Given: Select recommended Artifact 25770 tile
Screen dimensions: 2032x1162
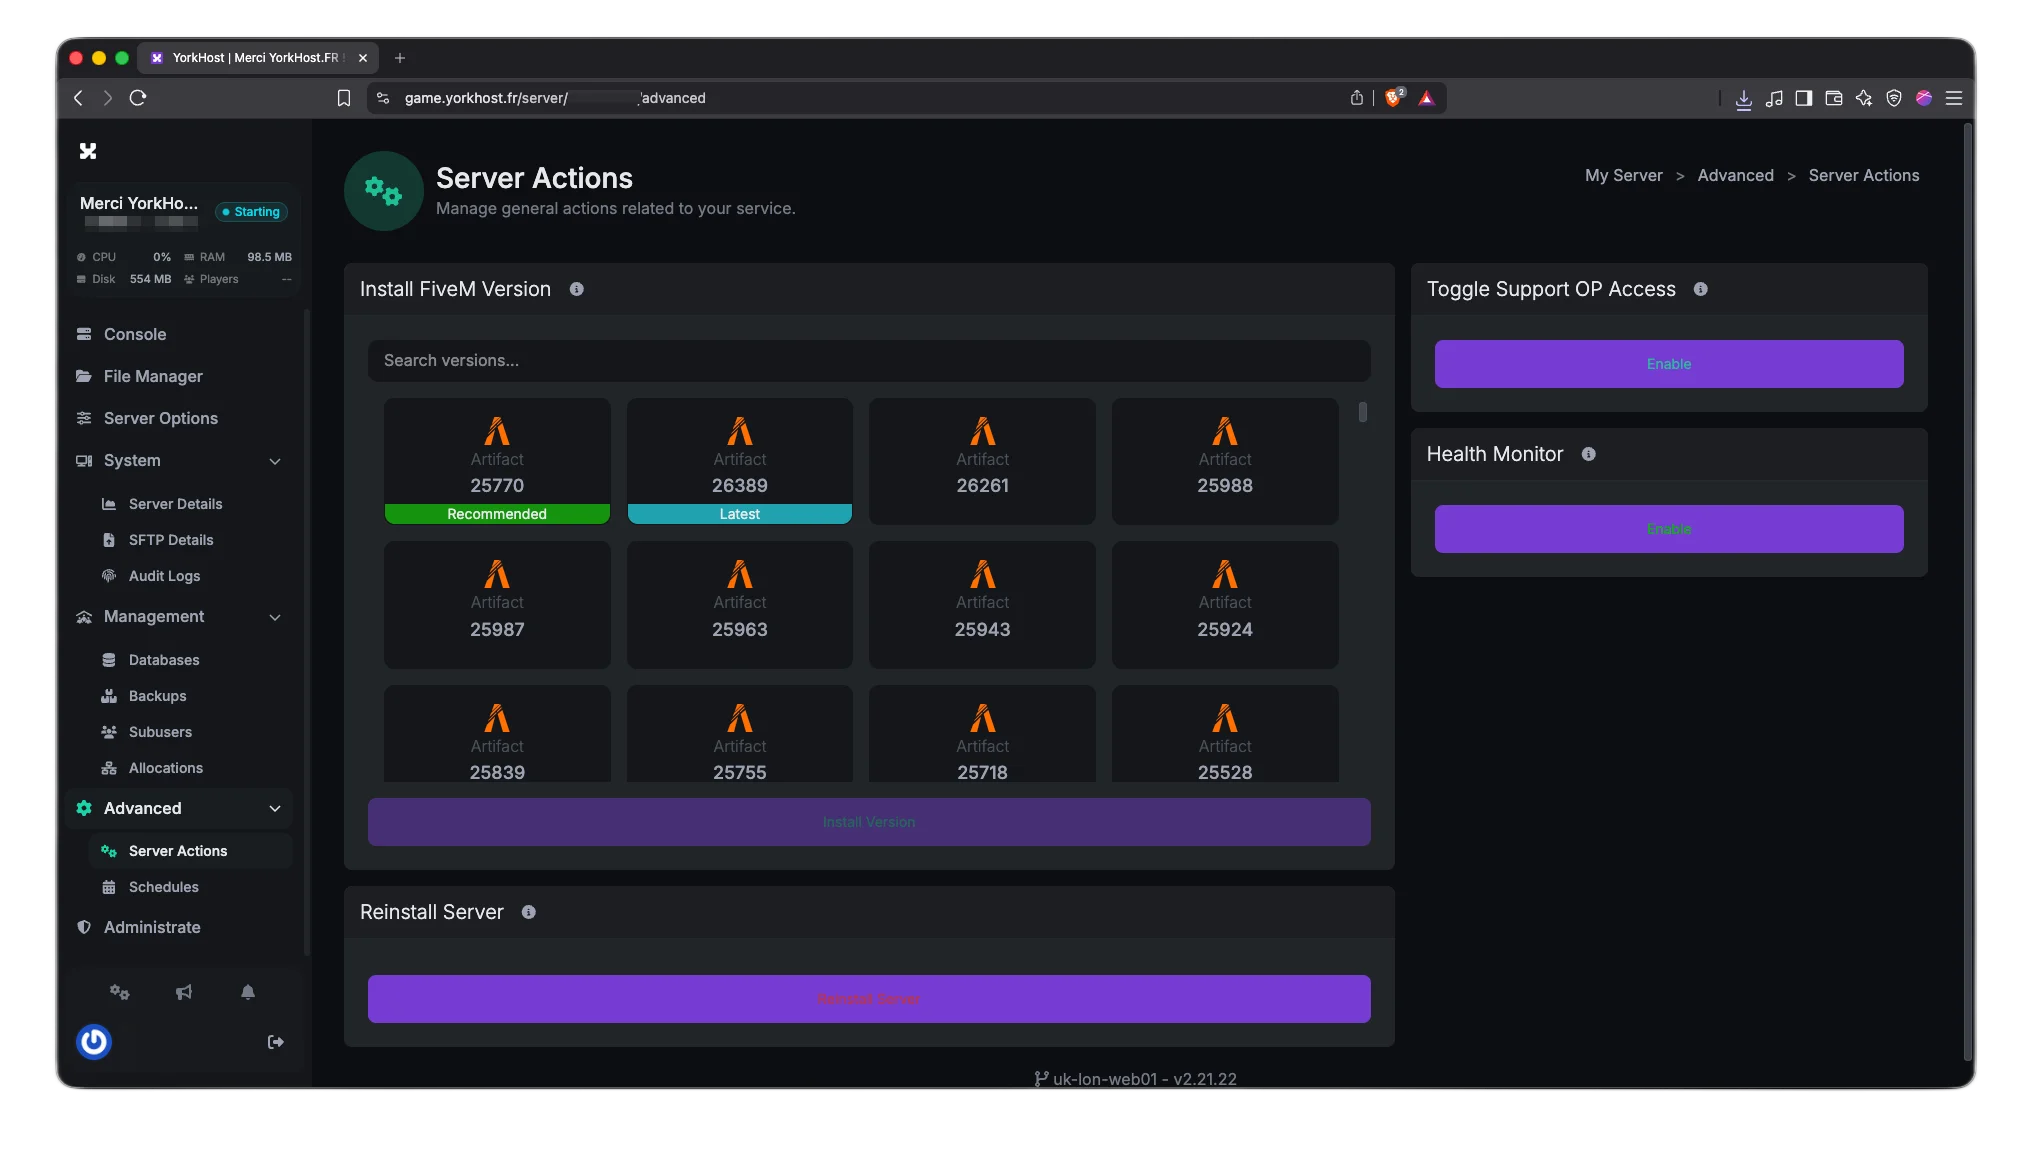Looking at the screenshot, I should [497, 461].
